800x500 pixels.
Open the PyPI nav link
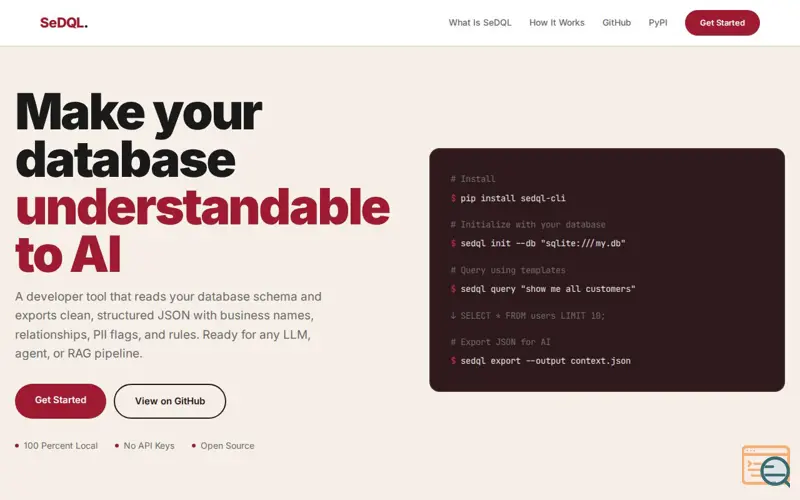(658, 23)
